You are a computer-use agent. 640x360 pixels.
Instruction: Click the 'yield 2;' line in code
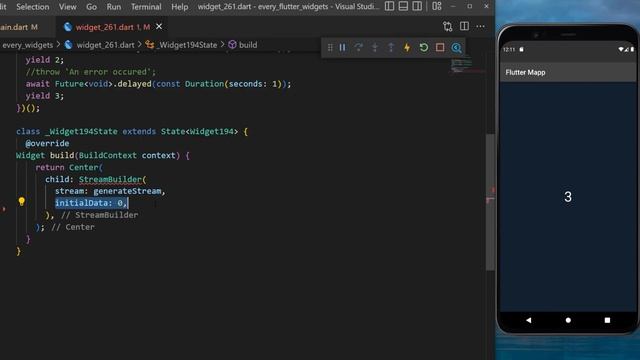point(44,60)
